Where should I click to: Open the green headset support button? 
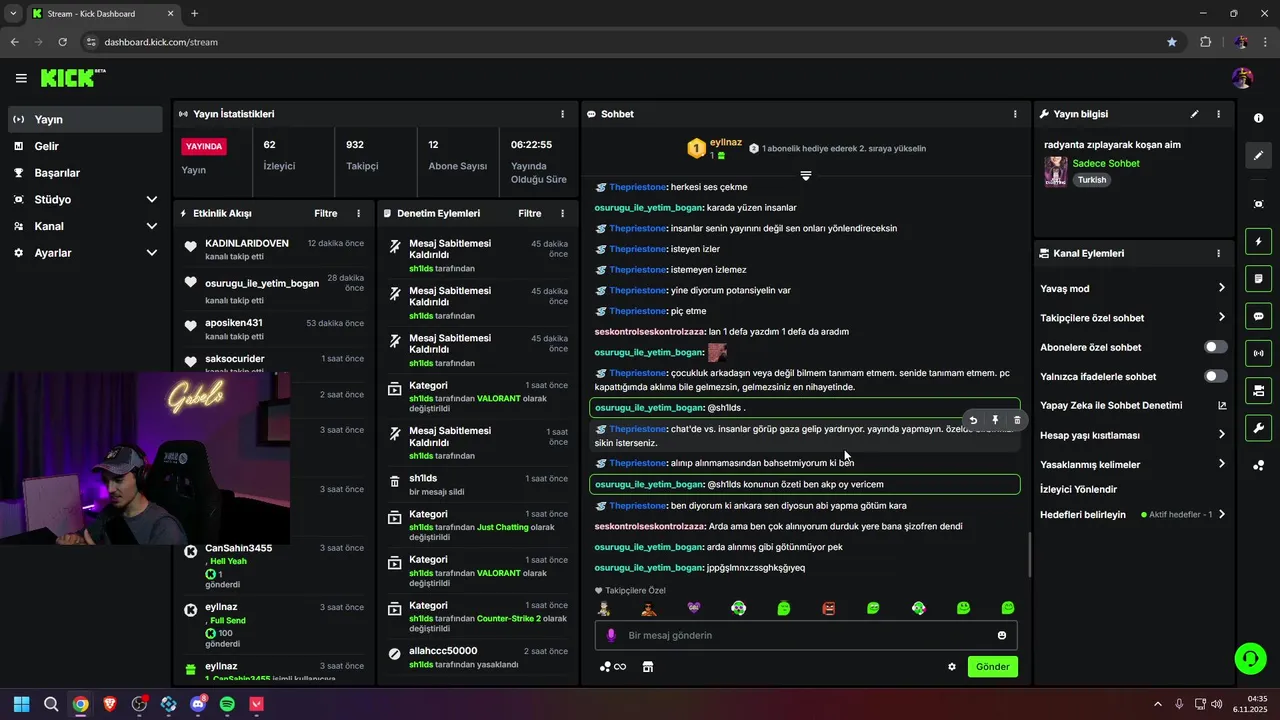(x=1250, y=658)
